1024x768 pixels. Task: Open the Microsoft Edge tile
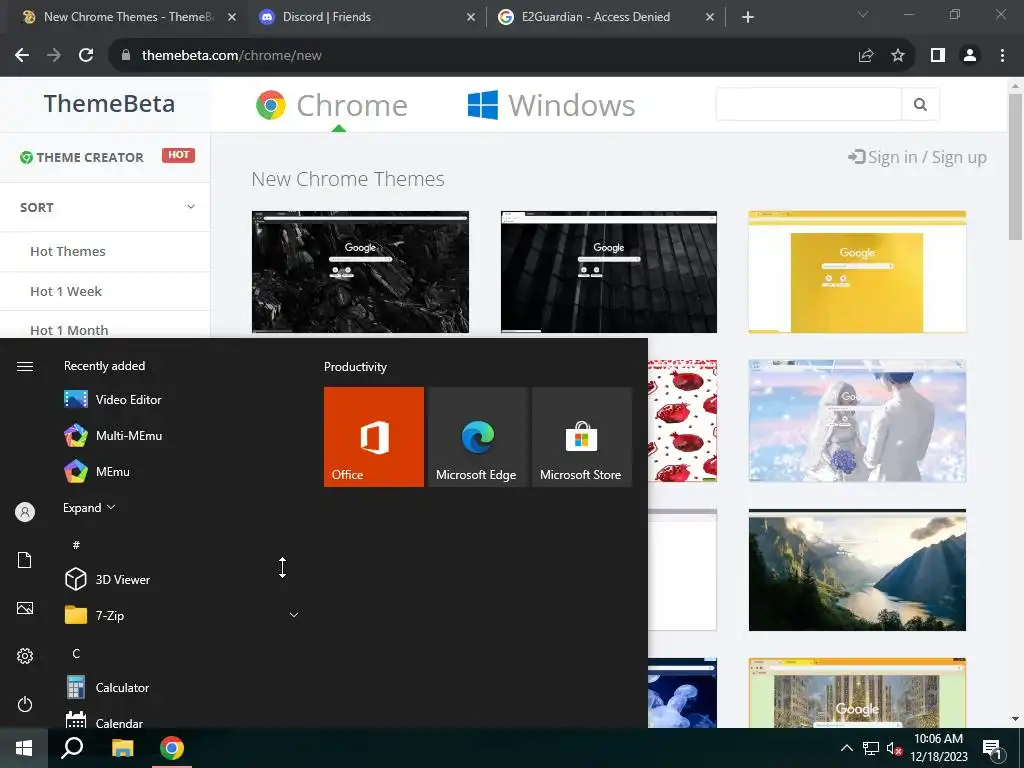coord(478,437)
